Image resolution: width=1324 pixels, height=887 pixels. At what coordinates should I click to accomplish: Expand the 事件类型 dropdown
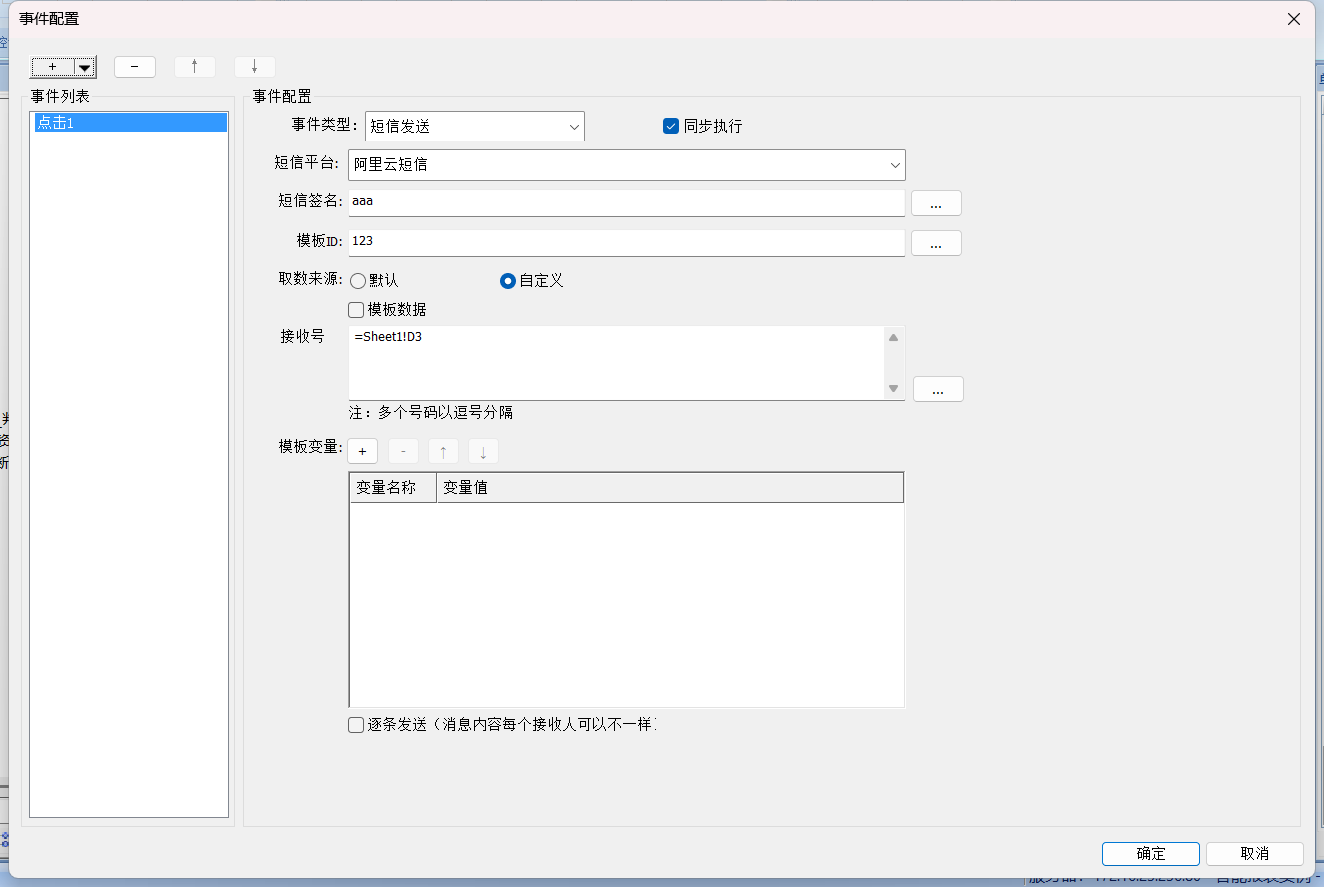pyautogui.click(x=574, y=127)
